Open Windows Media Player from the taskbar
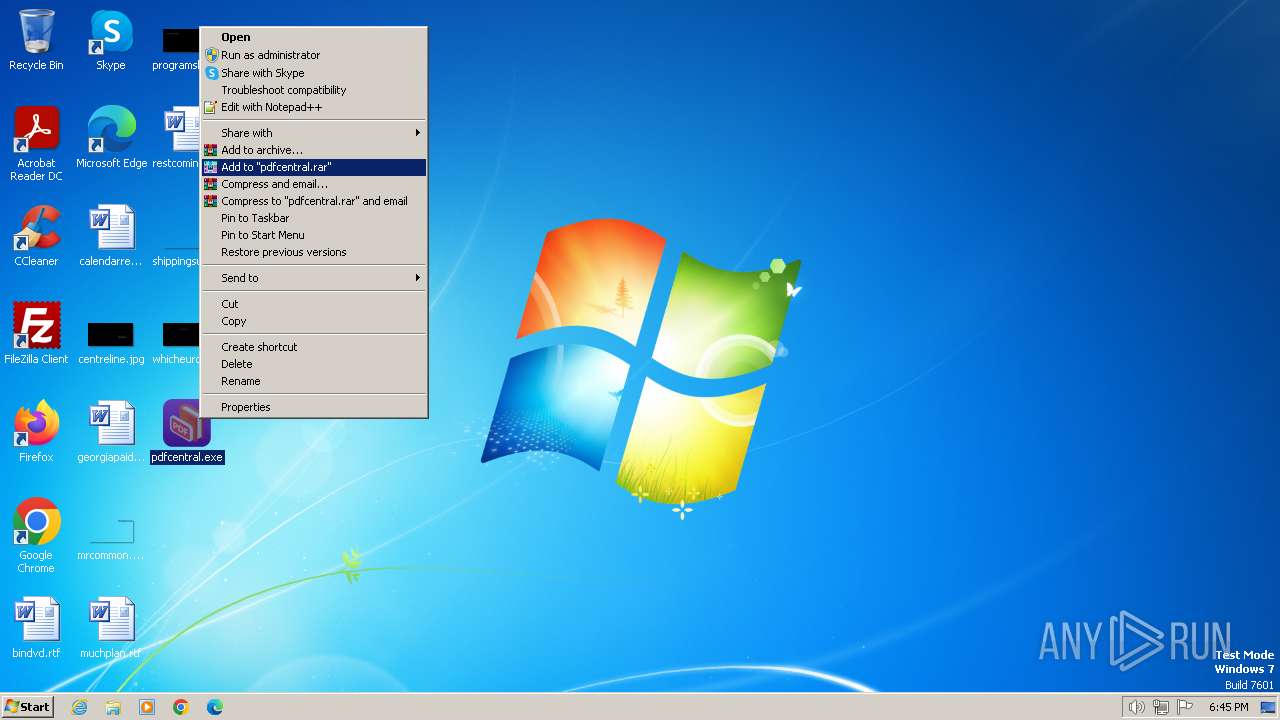Viewport: 1280px width, 720px height. click(147, 707)
